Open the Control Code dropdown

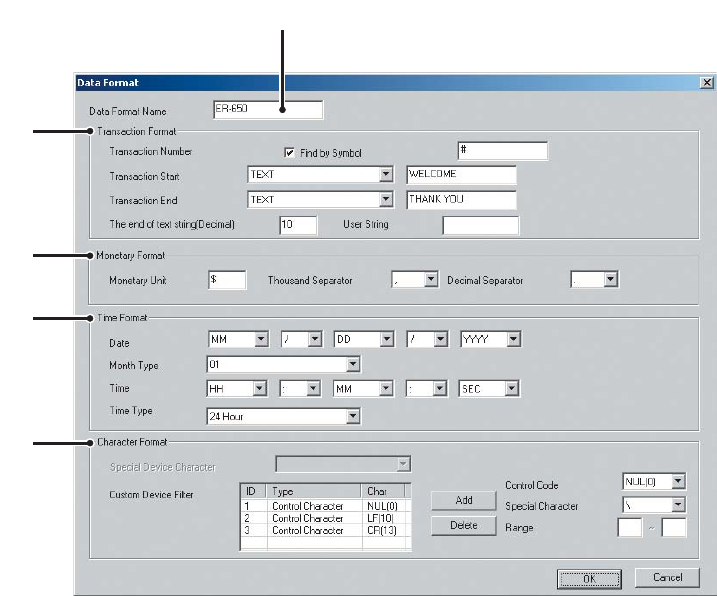[x=654, y=482]
